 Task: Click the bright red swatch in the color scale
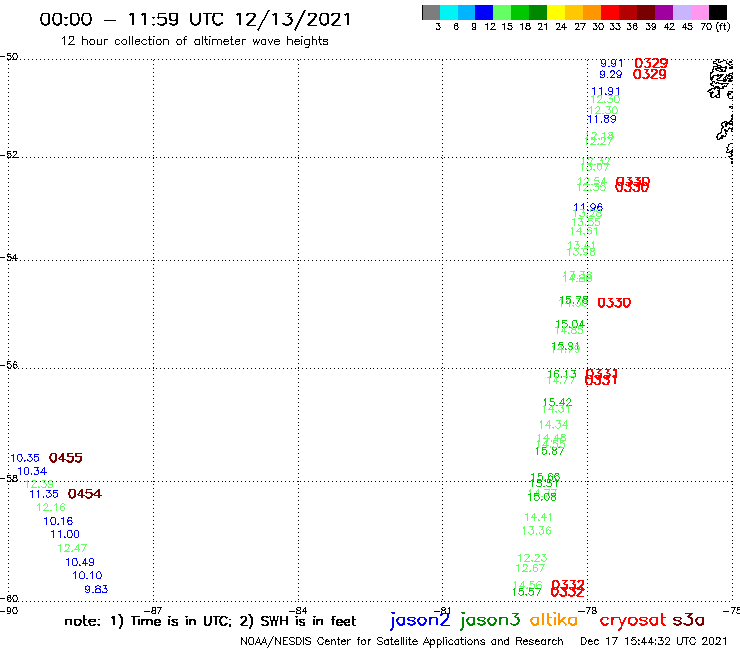tap(610, 12)
